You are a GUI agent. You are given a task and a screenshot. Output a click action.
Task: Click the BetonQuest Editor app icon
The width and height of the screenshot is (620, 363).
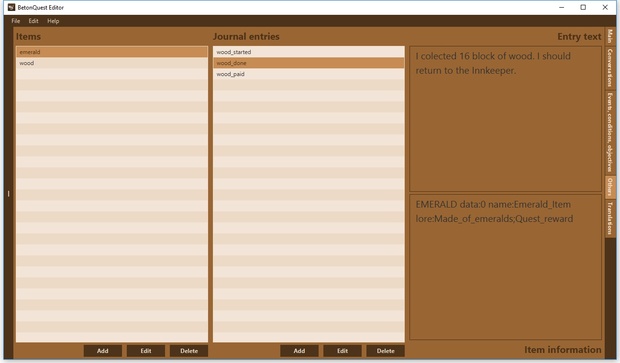coord(11,7)
